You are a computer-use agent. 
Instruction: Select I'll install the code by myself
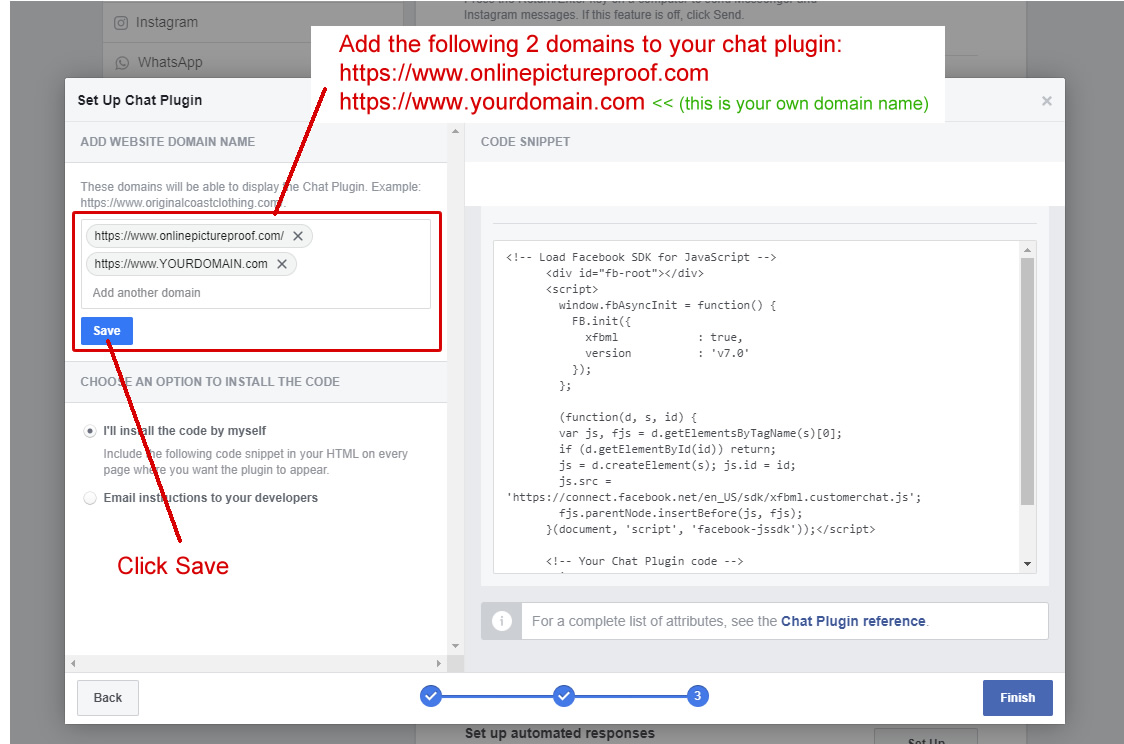[90, 431]
